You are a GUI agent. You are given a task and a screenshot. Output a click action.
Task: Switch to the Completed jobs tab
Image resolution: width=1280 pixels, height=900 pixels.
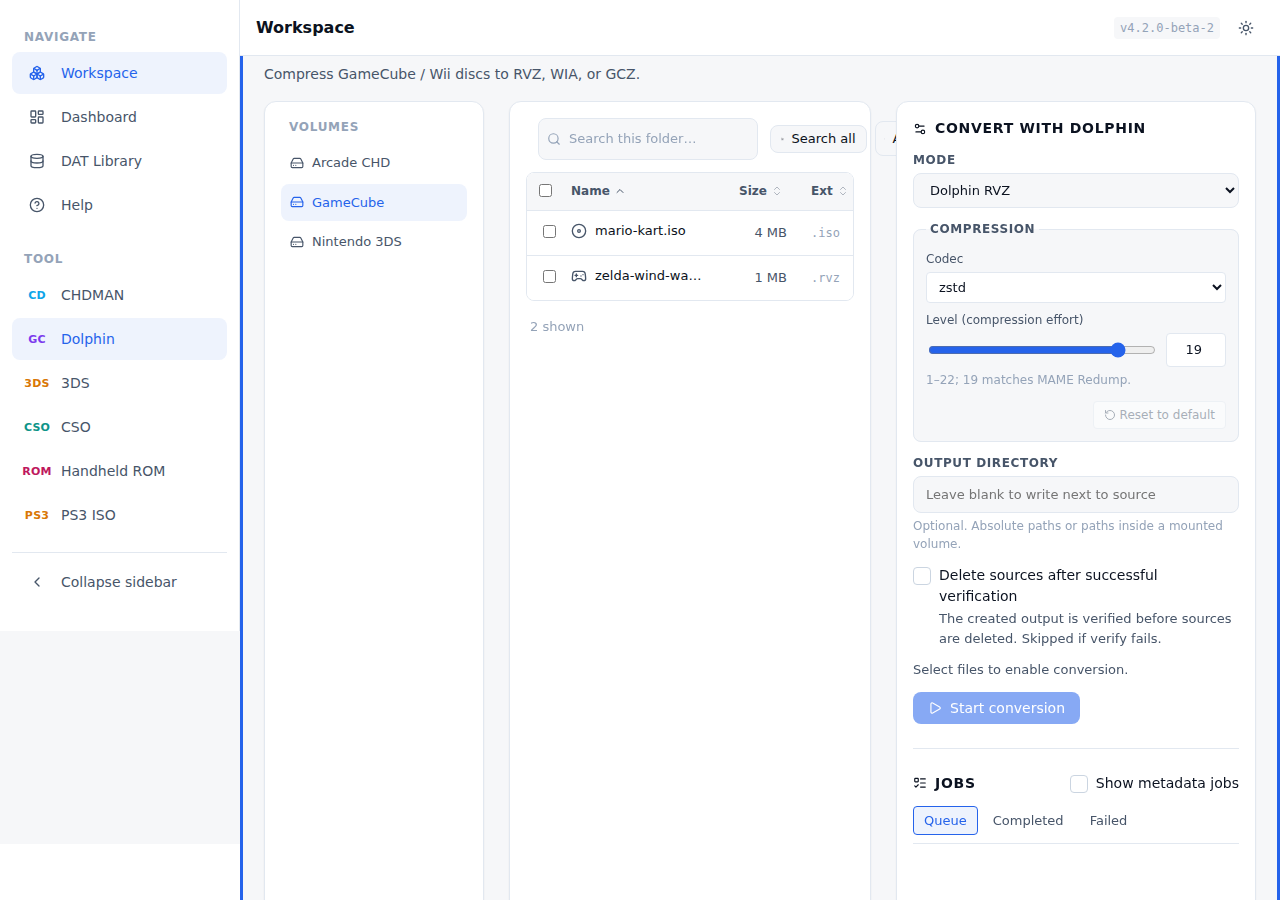(x=1028, y=821)
